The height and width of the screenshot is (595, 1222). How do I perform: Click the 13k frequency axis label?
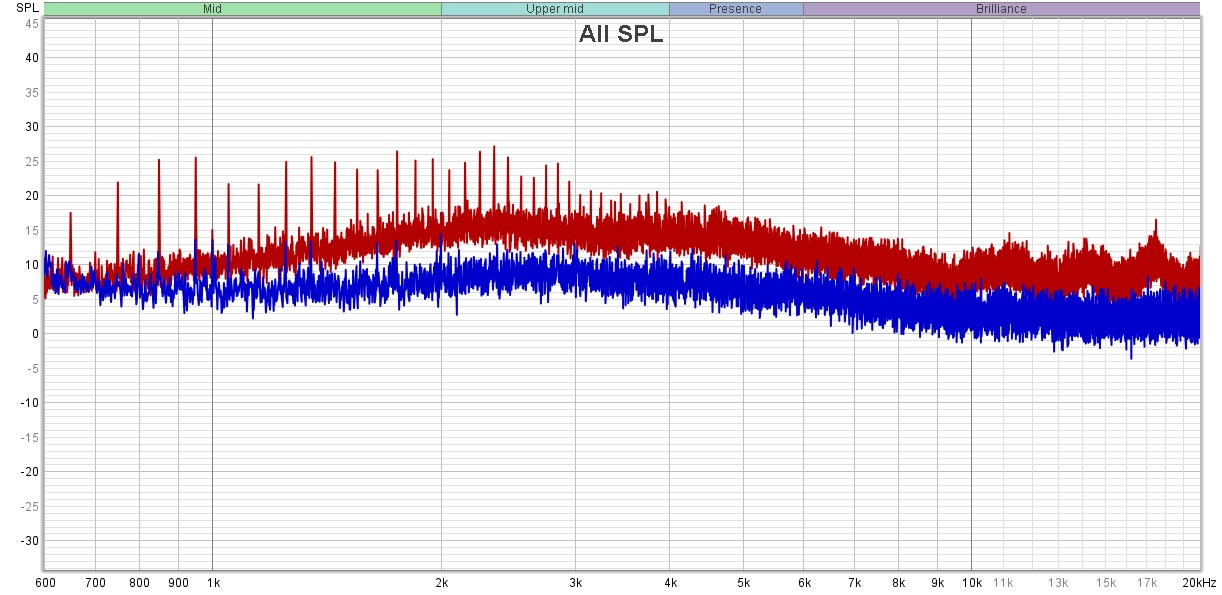[x=1058, y=582]
